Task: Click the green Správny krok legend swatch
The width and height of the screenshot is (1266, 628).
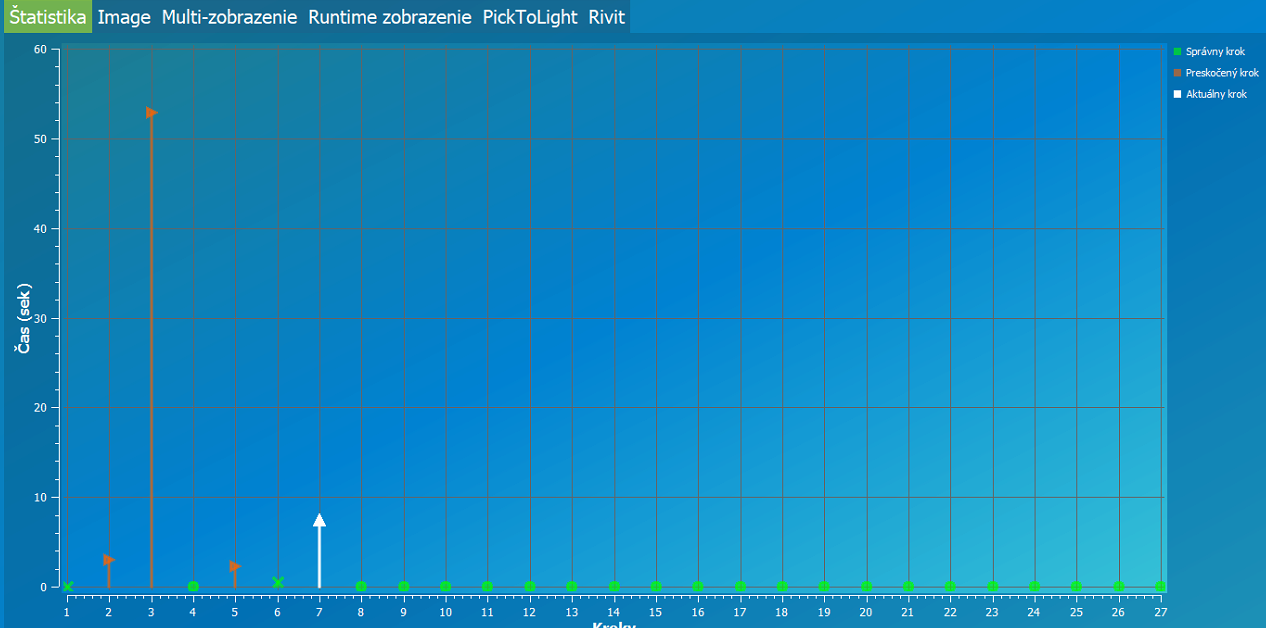Action: (1177, 51)
